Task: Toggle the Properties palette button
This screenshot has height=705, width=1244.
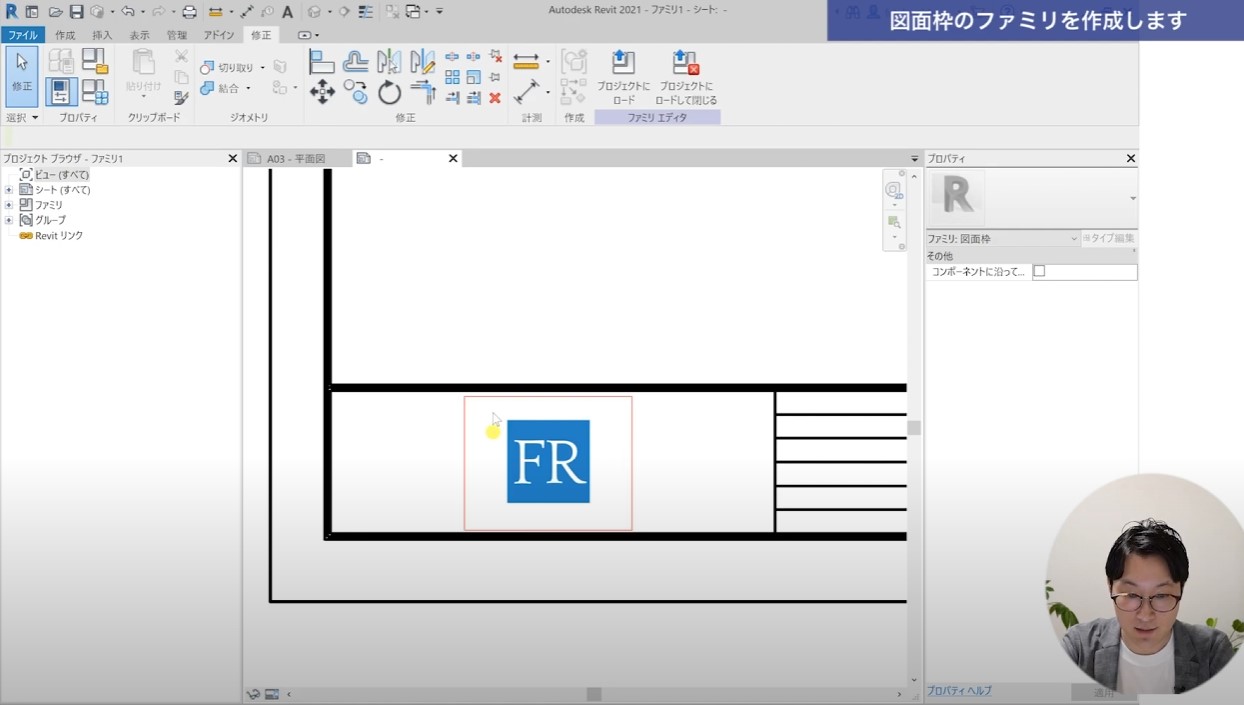Action: [62, 92]
